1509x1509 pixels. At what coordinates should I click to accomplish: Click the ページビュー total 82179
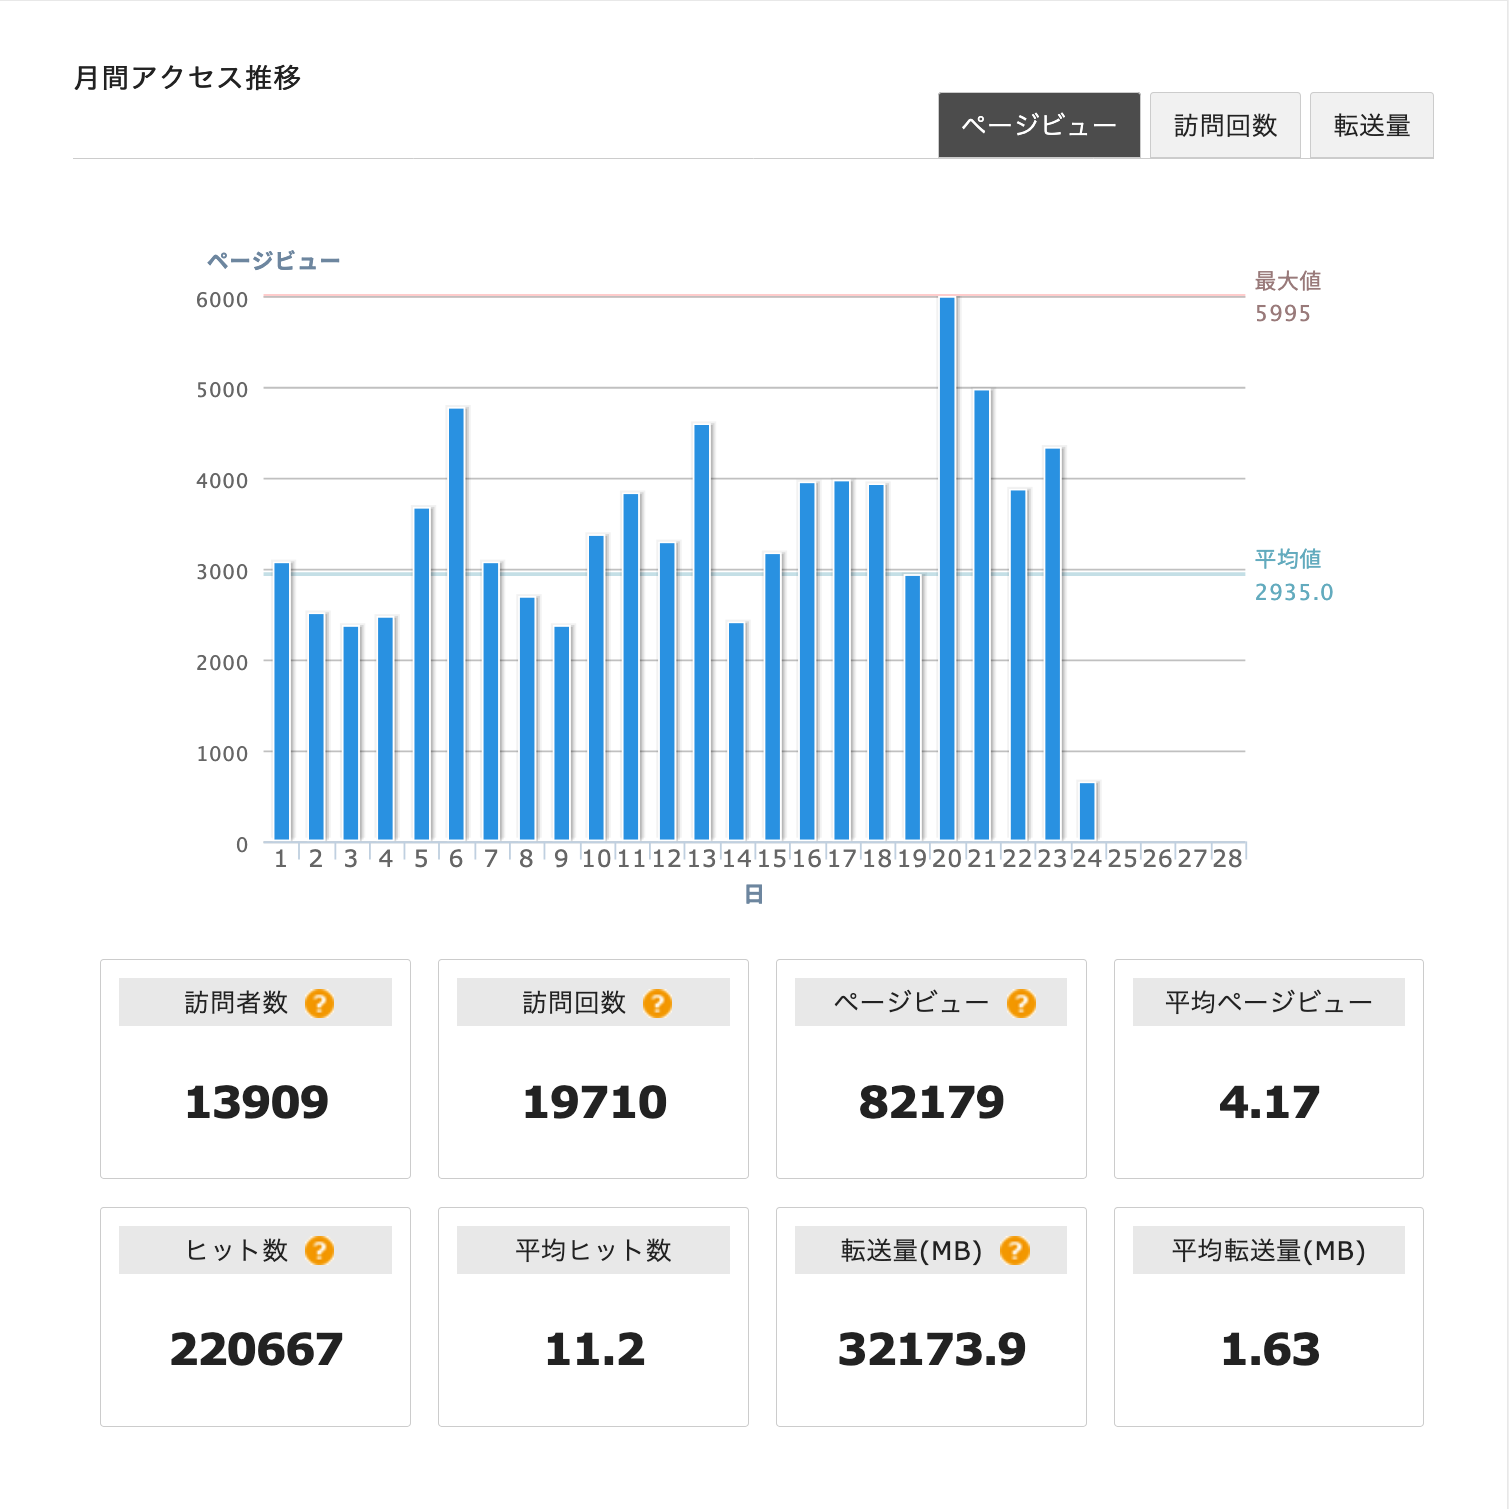931,1102
